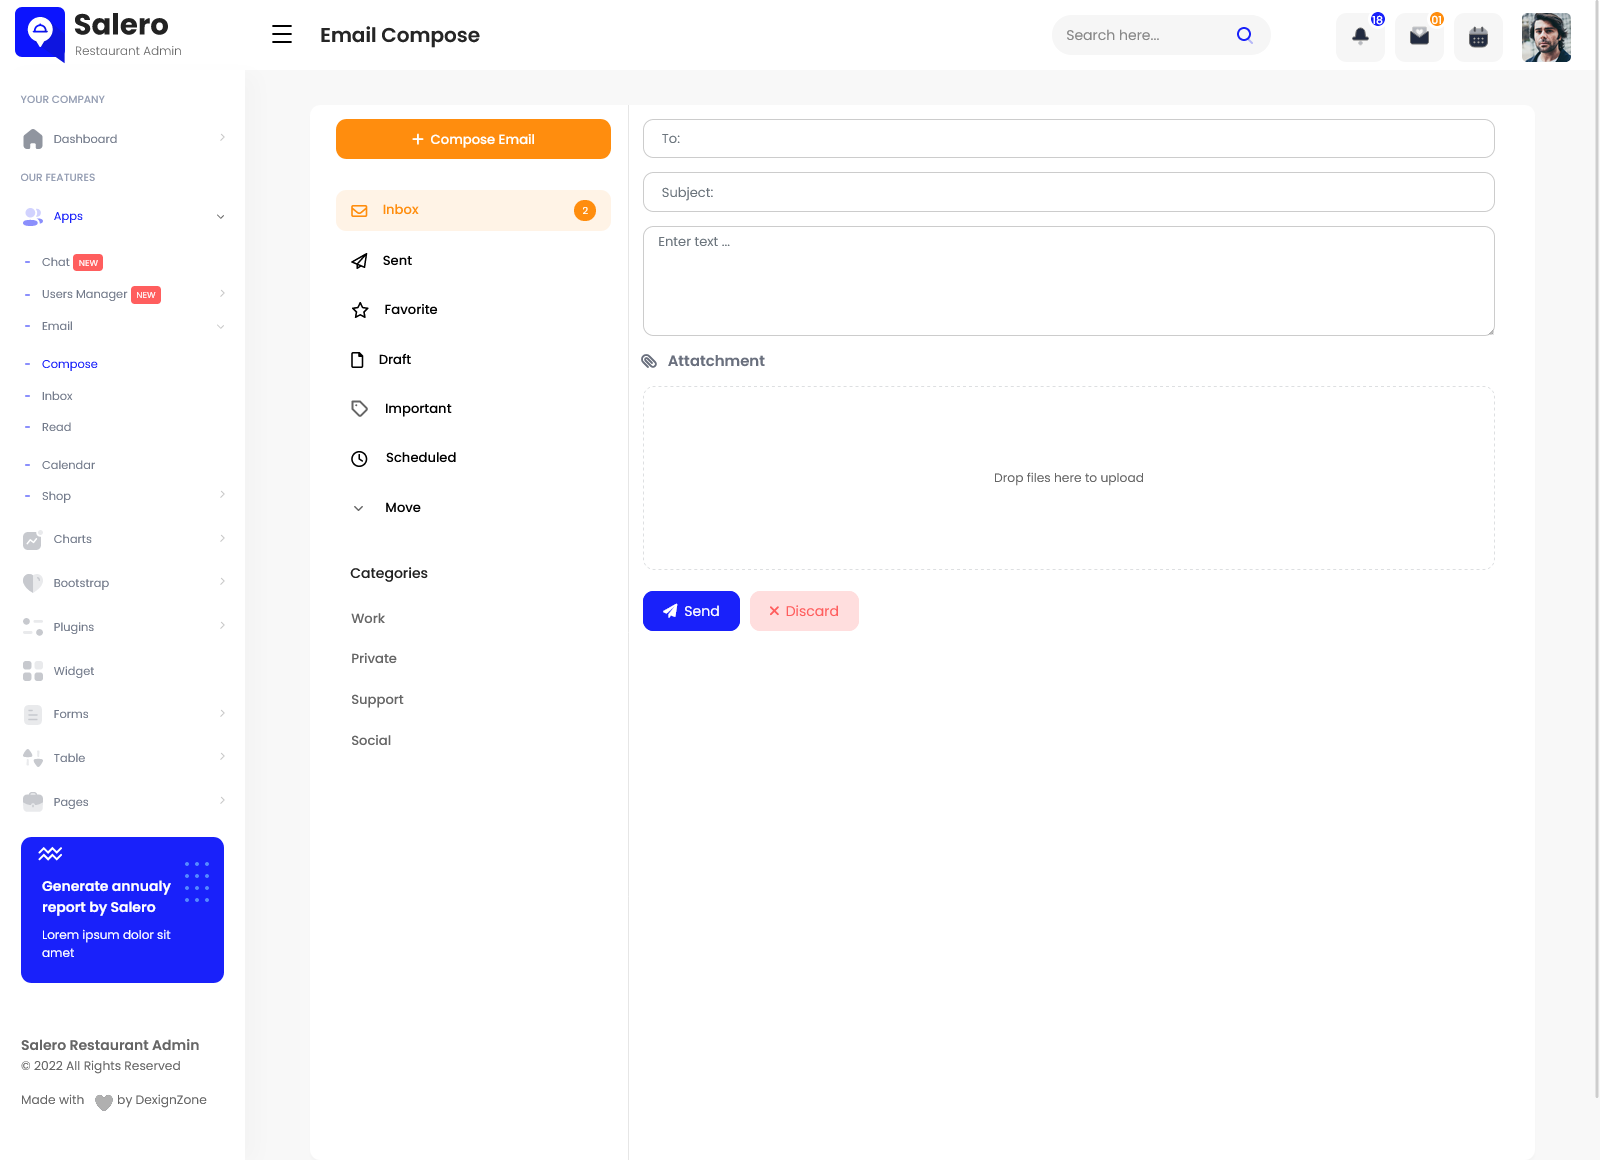Viewport: 1600px width, 1160px height.
Task: Click the blue Send button
Action: pos(691,611)
